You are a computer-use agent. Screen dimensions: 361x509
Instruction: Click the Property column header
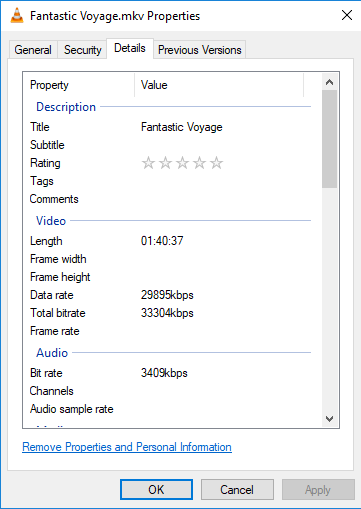pos(79,85)
